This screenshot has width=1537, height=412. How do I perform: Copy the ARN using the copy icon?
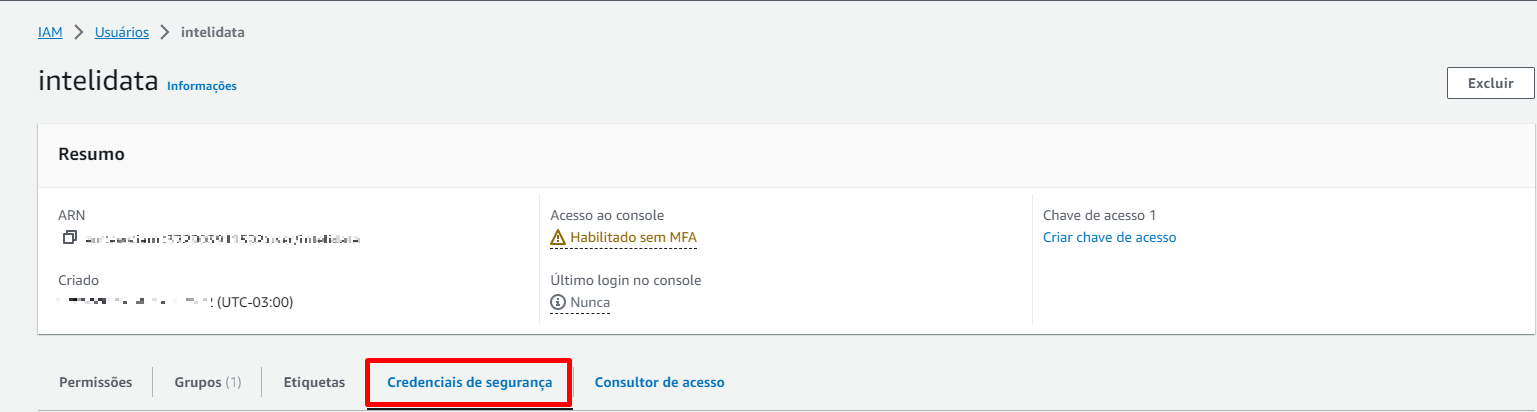pyautogui.click(x=69, y=238)
